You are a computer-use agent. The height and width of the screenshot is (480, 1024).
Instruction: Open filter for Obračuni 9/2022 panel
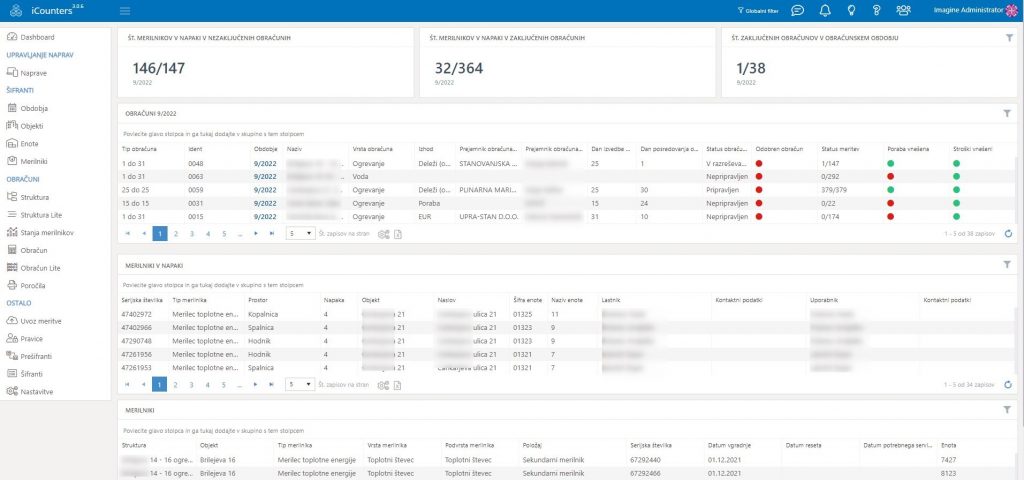(x=1007, y=113)
